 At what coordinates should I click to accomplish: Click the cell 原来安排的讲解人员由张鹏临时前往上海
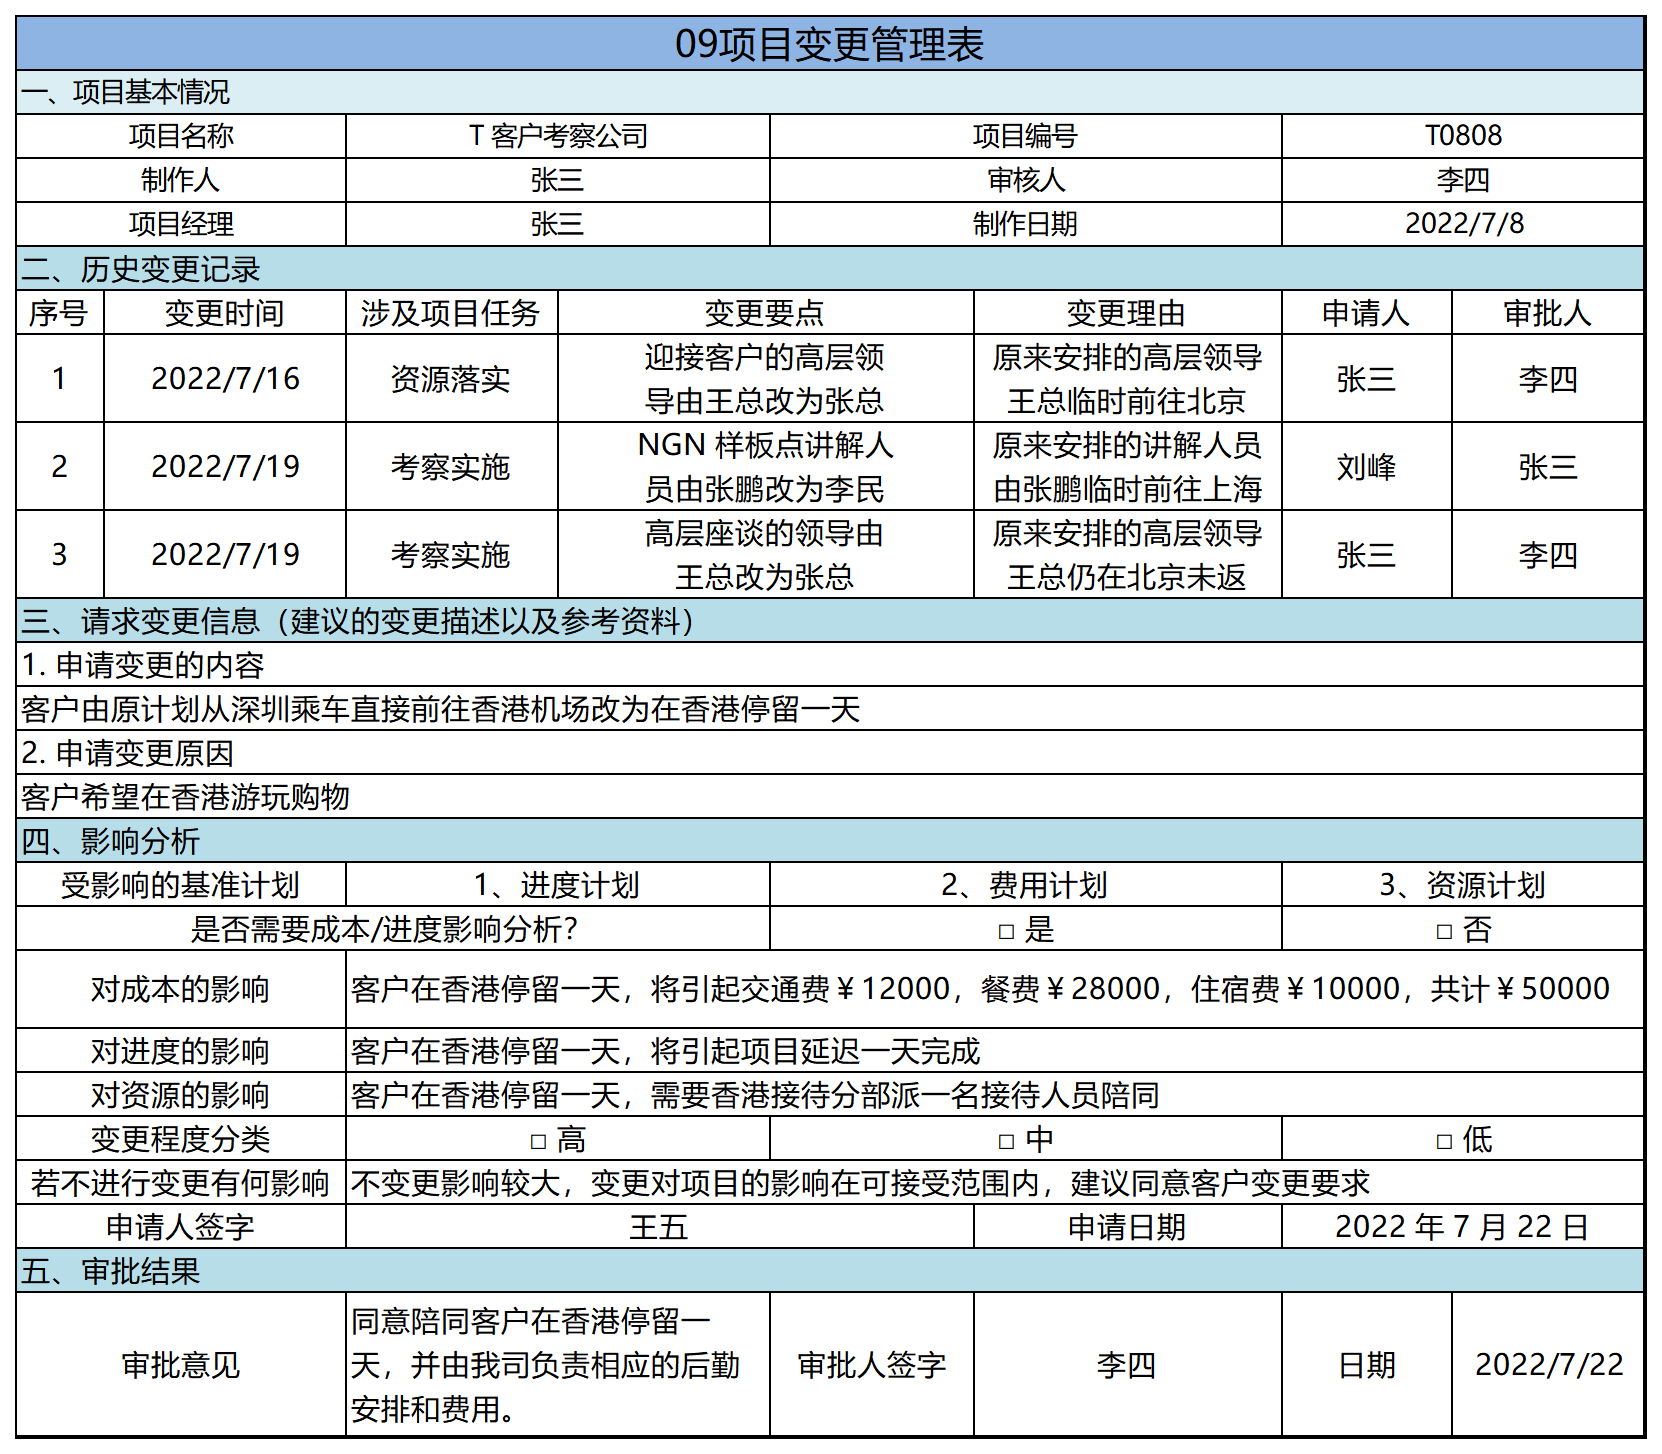[1127, 467]
